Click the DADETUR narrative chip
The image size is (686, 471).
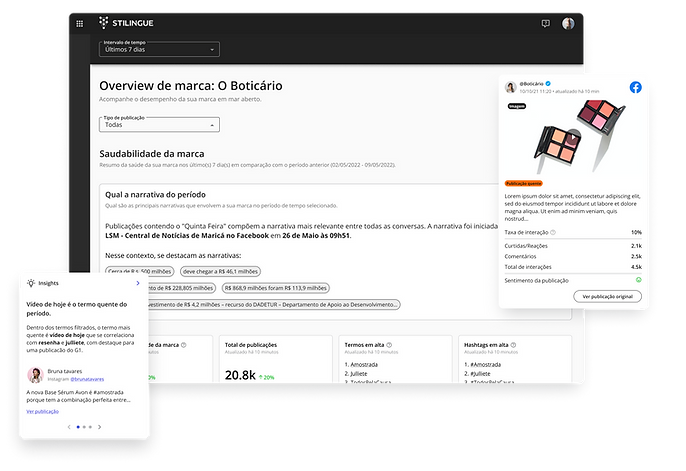pos(275,305)
